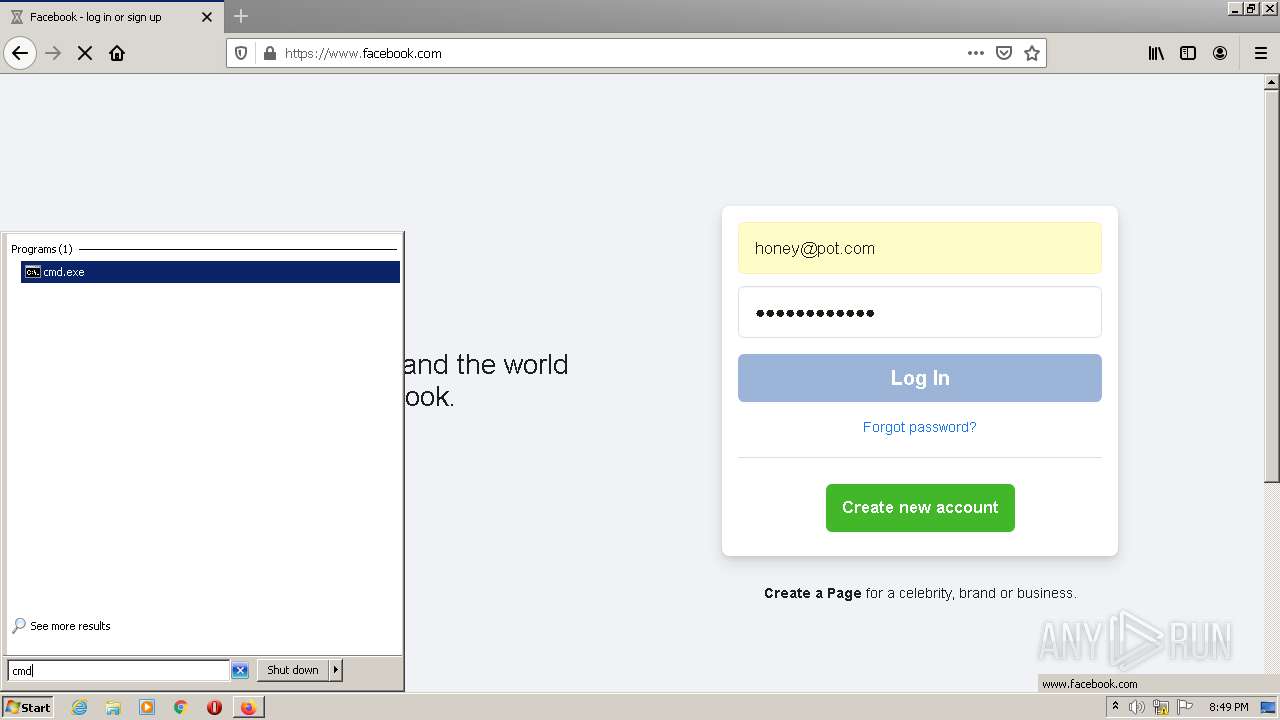Bookmark this page with the star icon
Screen dimensions: 1280x720
[1032, 53]
